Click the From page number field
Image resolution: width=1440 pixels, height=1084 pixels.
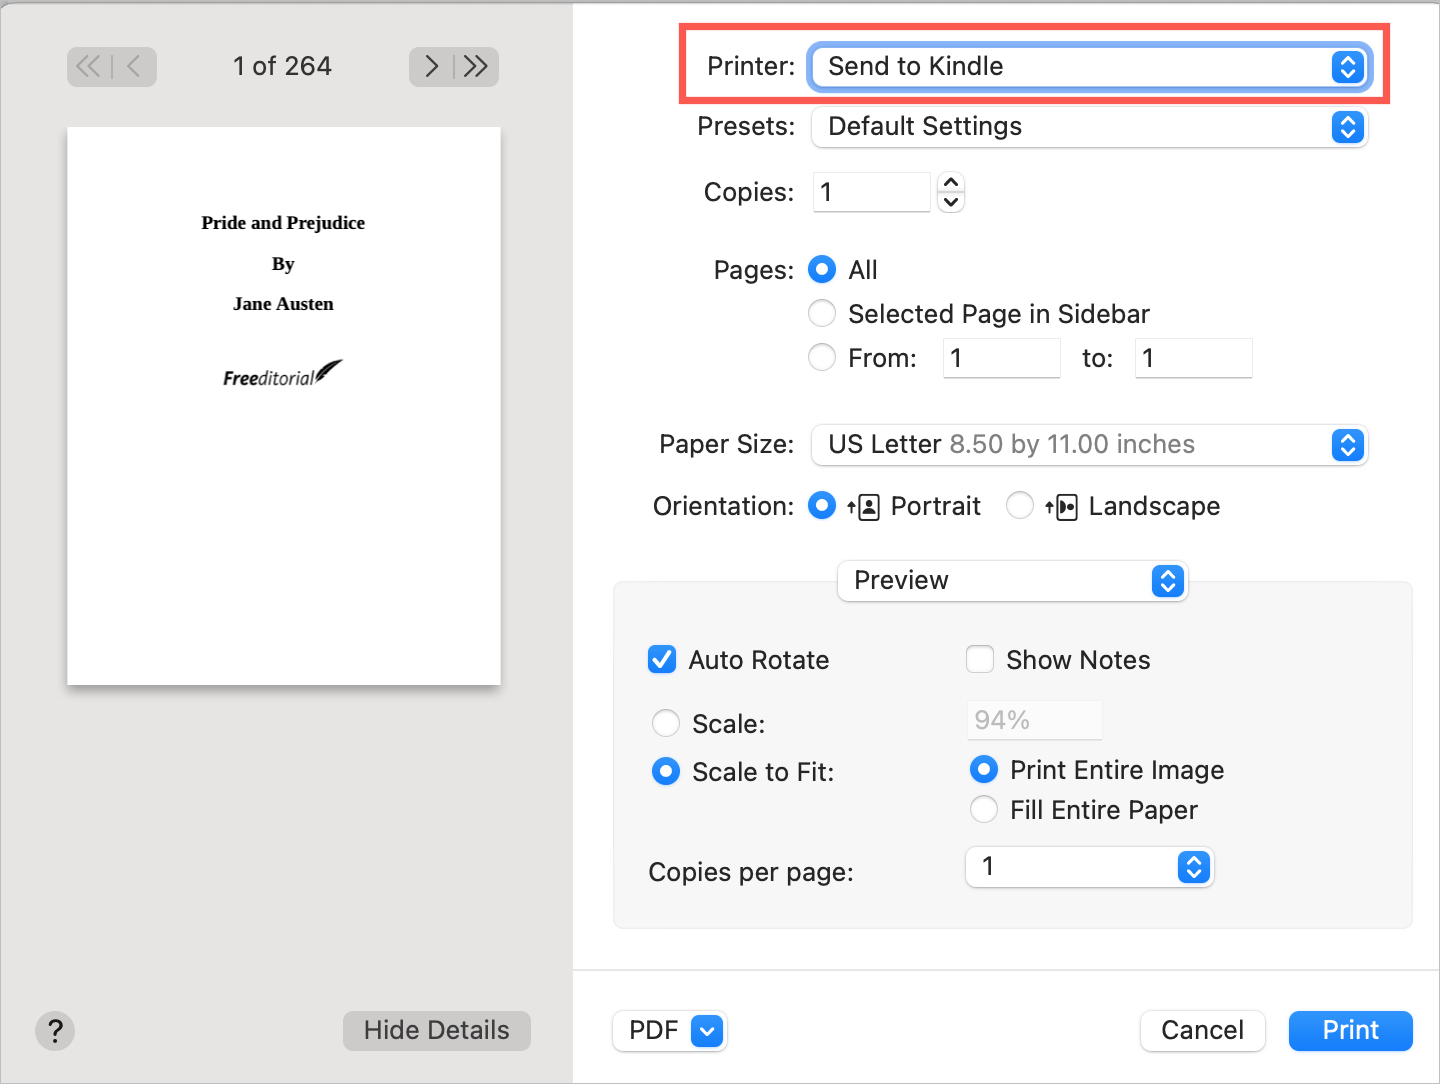[x=1001, y=358]
